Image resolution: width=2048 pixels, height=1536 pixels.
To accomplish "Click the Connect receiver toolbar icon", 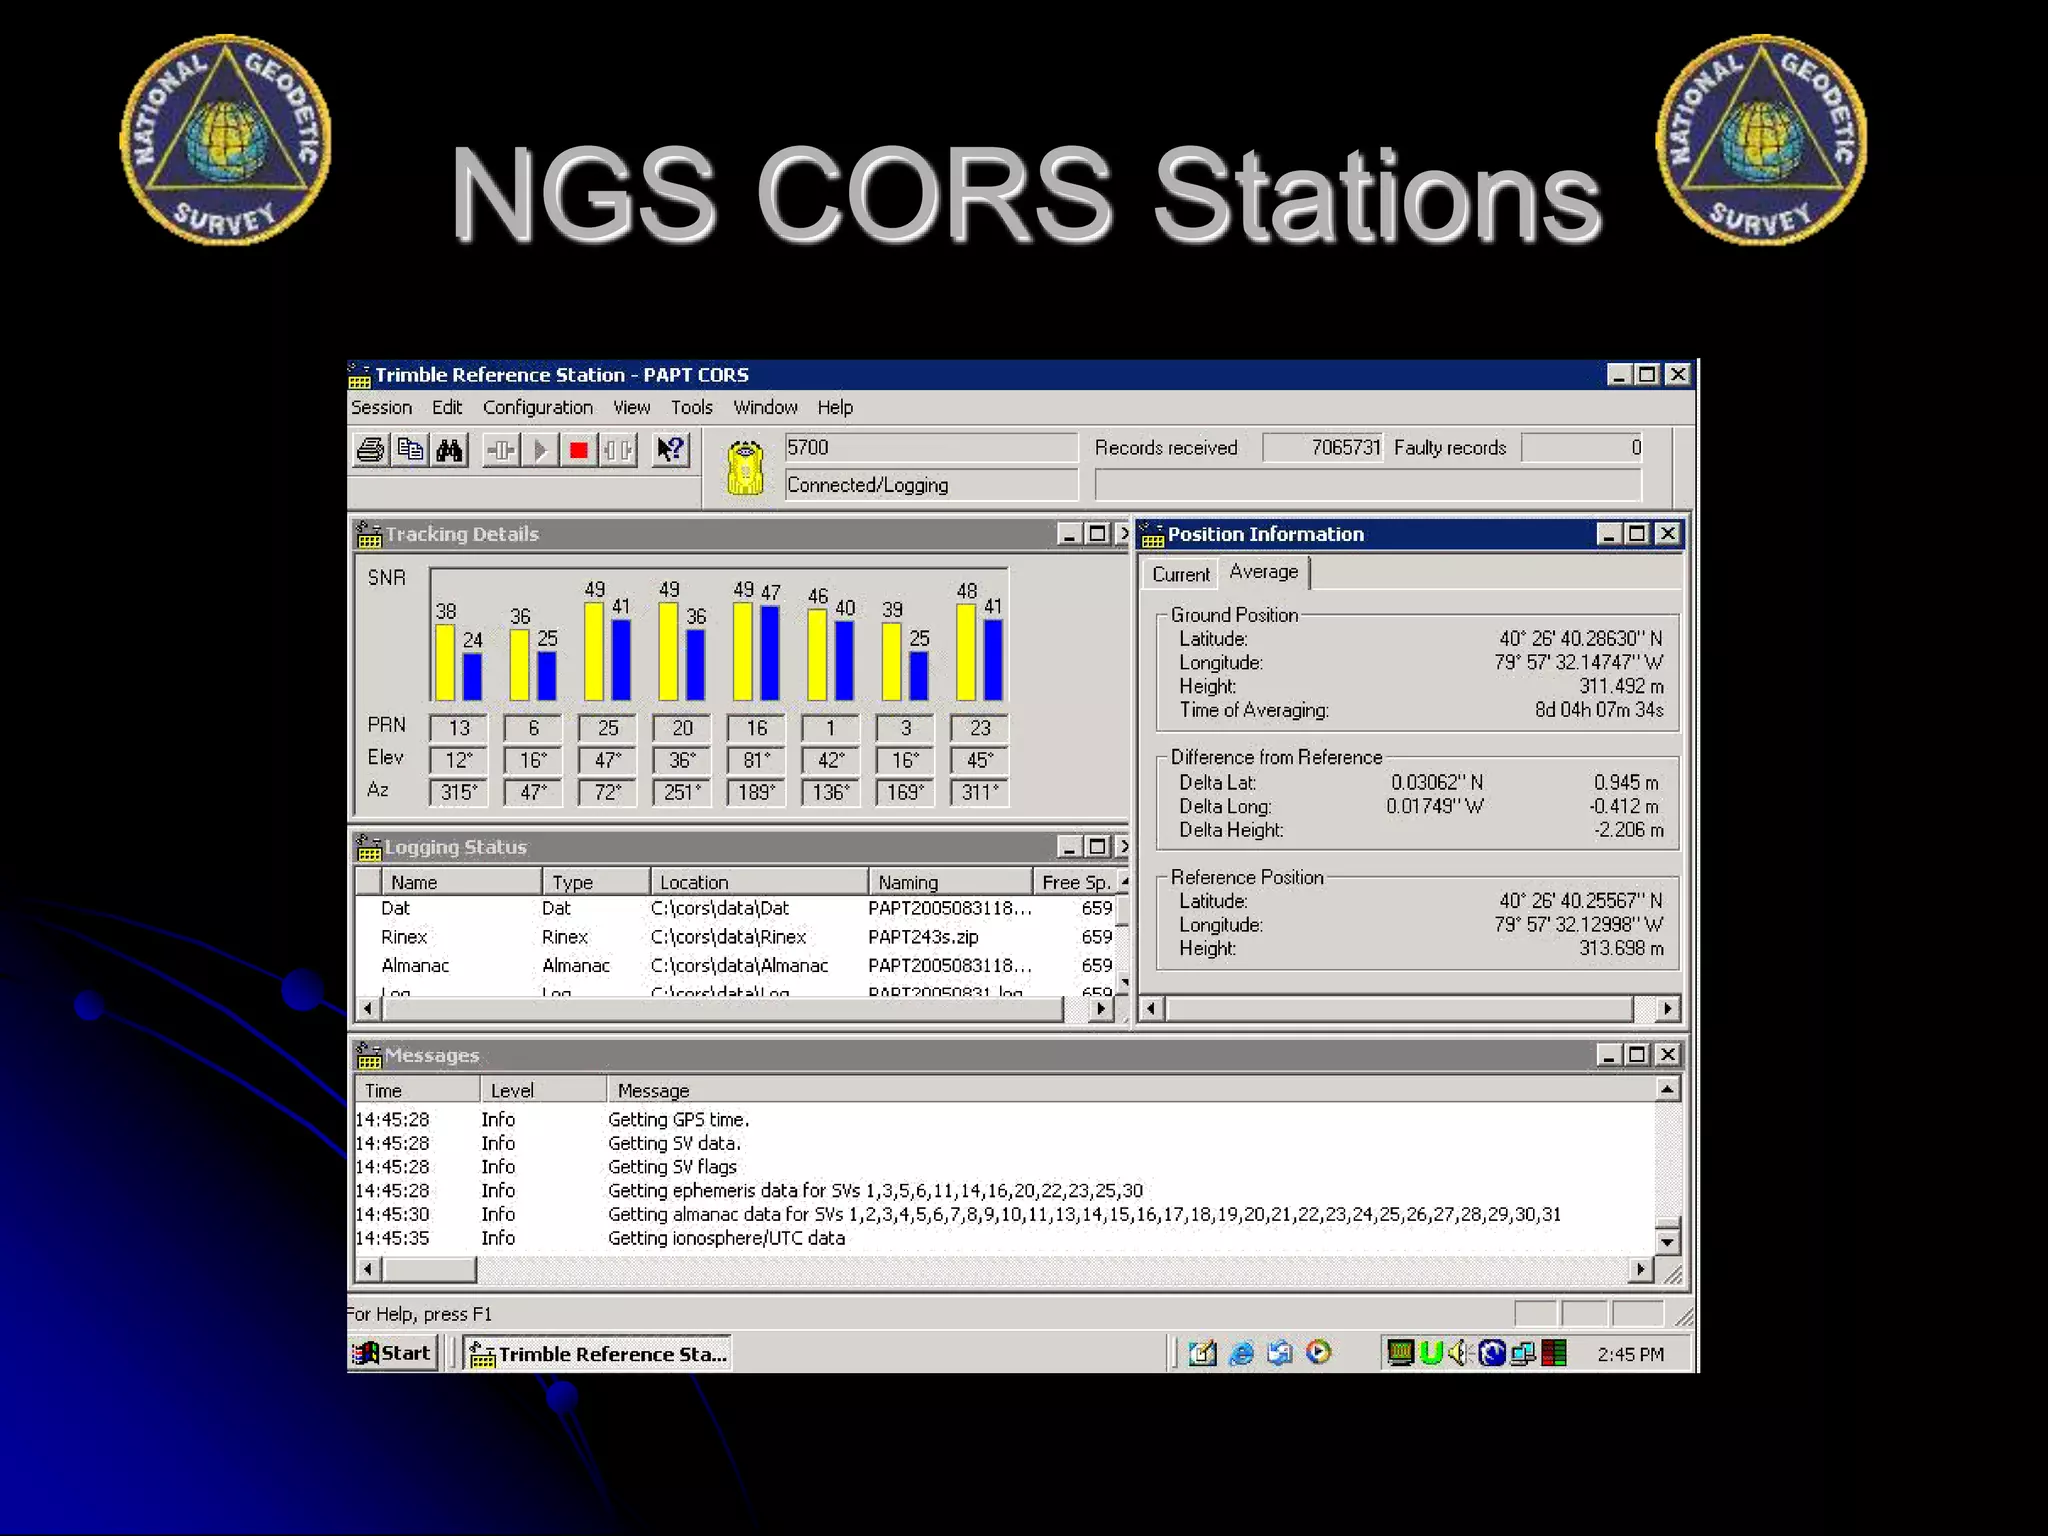I will click(500, 450).
